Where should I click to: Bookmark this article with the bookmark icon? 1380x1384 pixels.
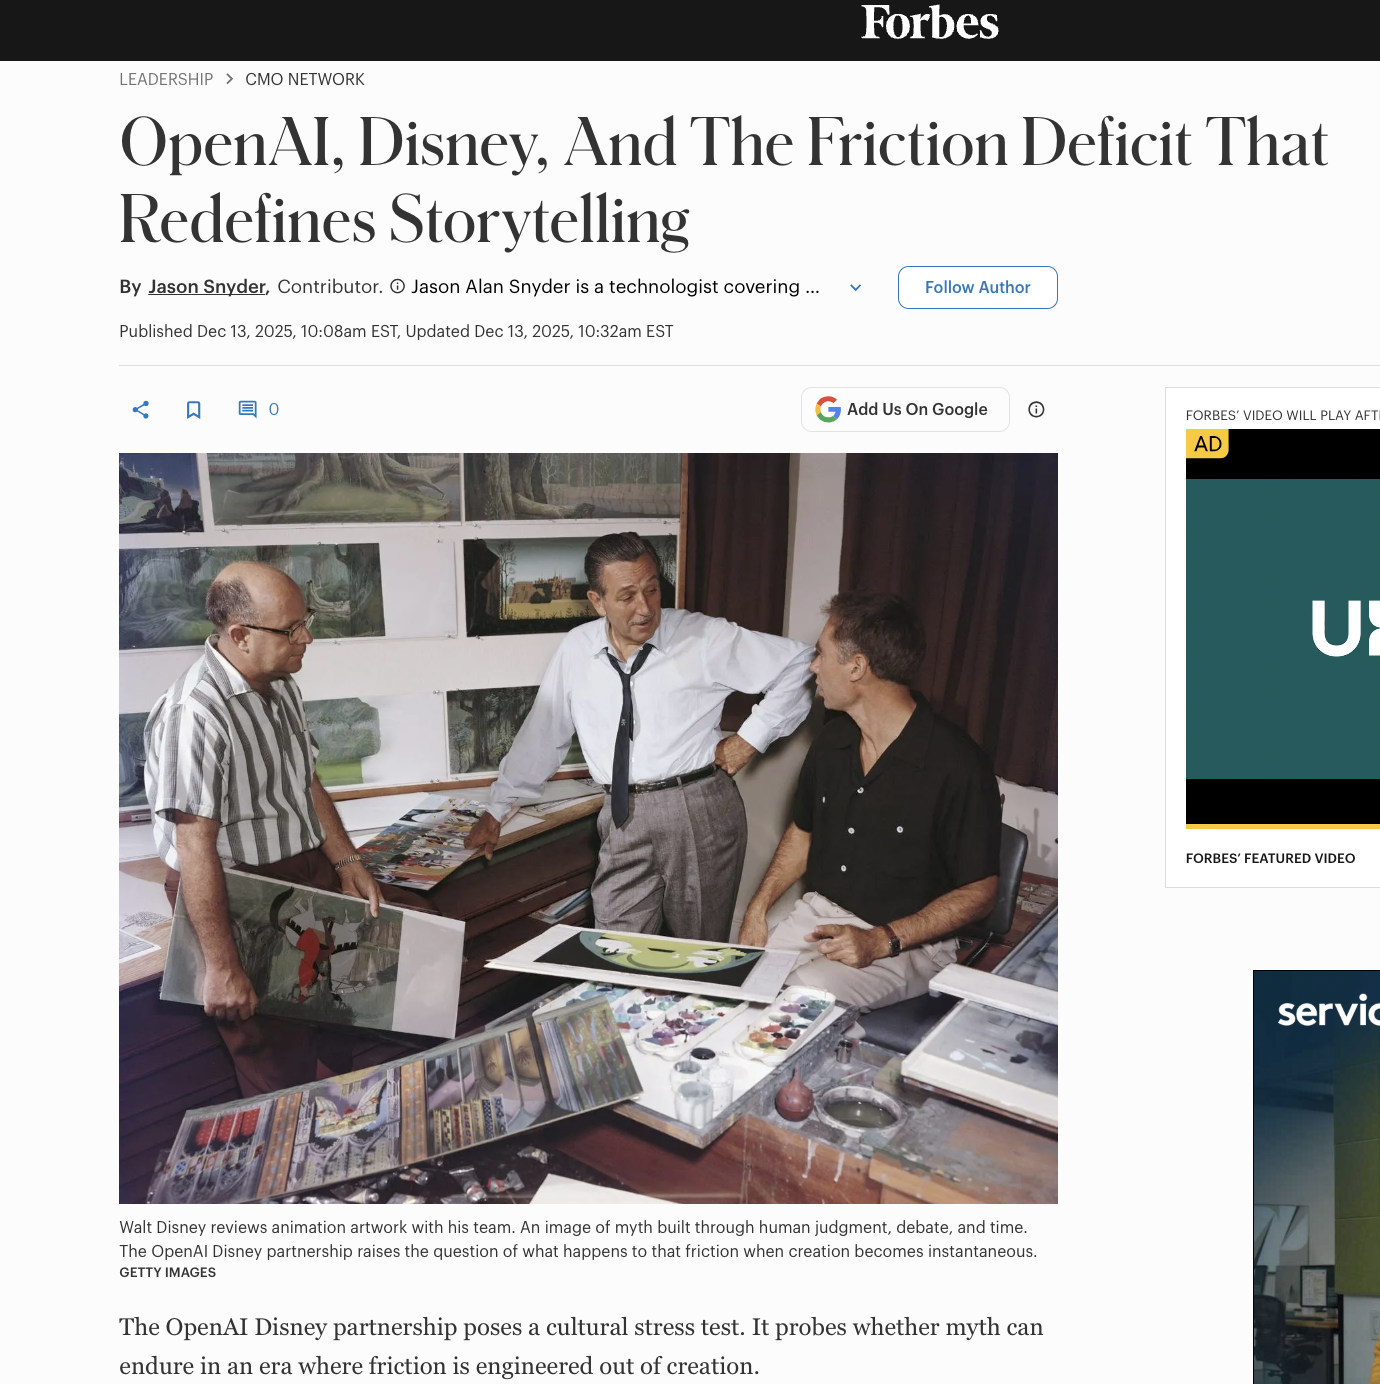click(194, 409)
